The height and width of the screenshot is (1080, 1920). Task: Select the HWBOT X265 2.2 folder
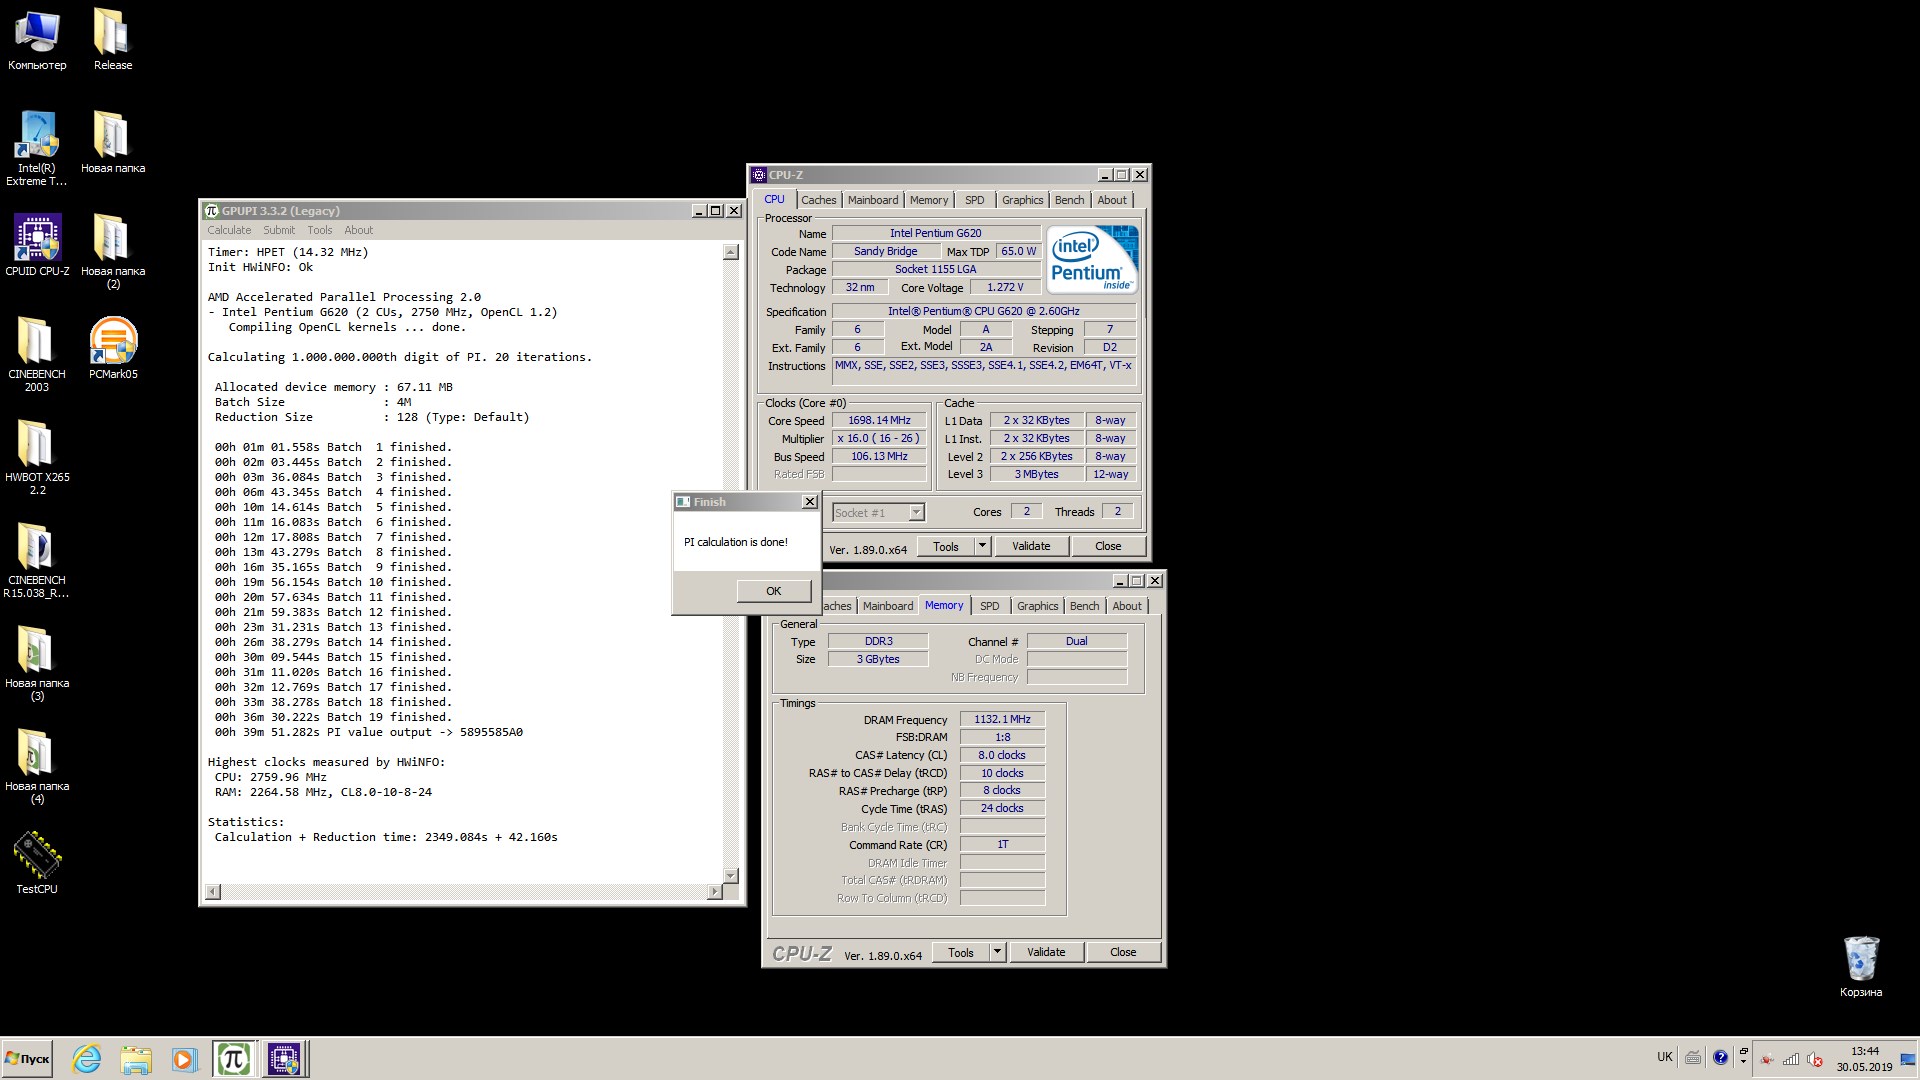(x=37, y=457)
